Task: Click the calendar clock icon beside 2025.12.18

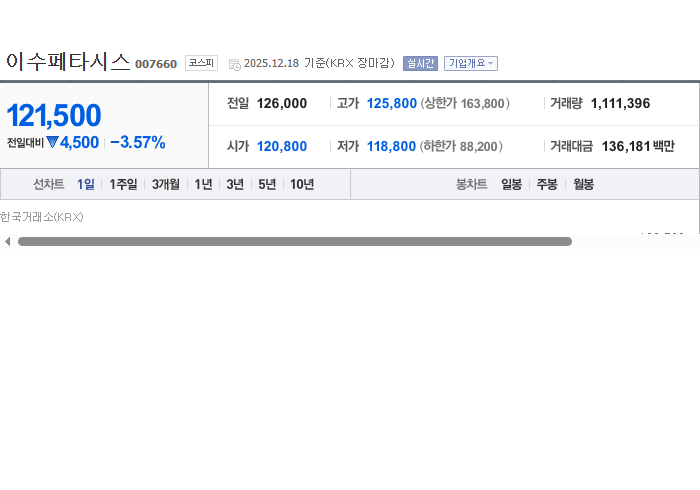Action: tap(235, 64)
